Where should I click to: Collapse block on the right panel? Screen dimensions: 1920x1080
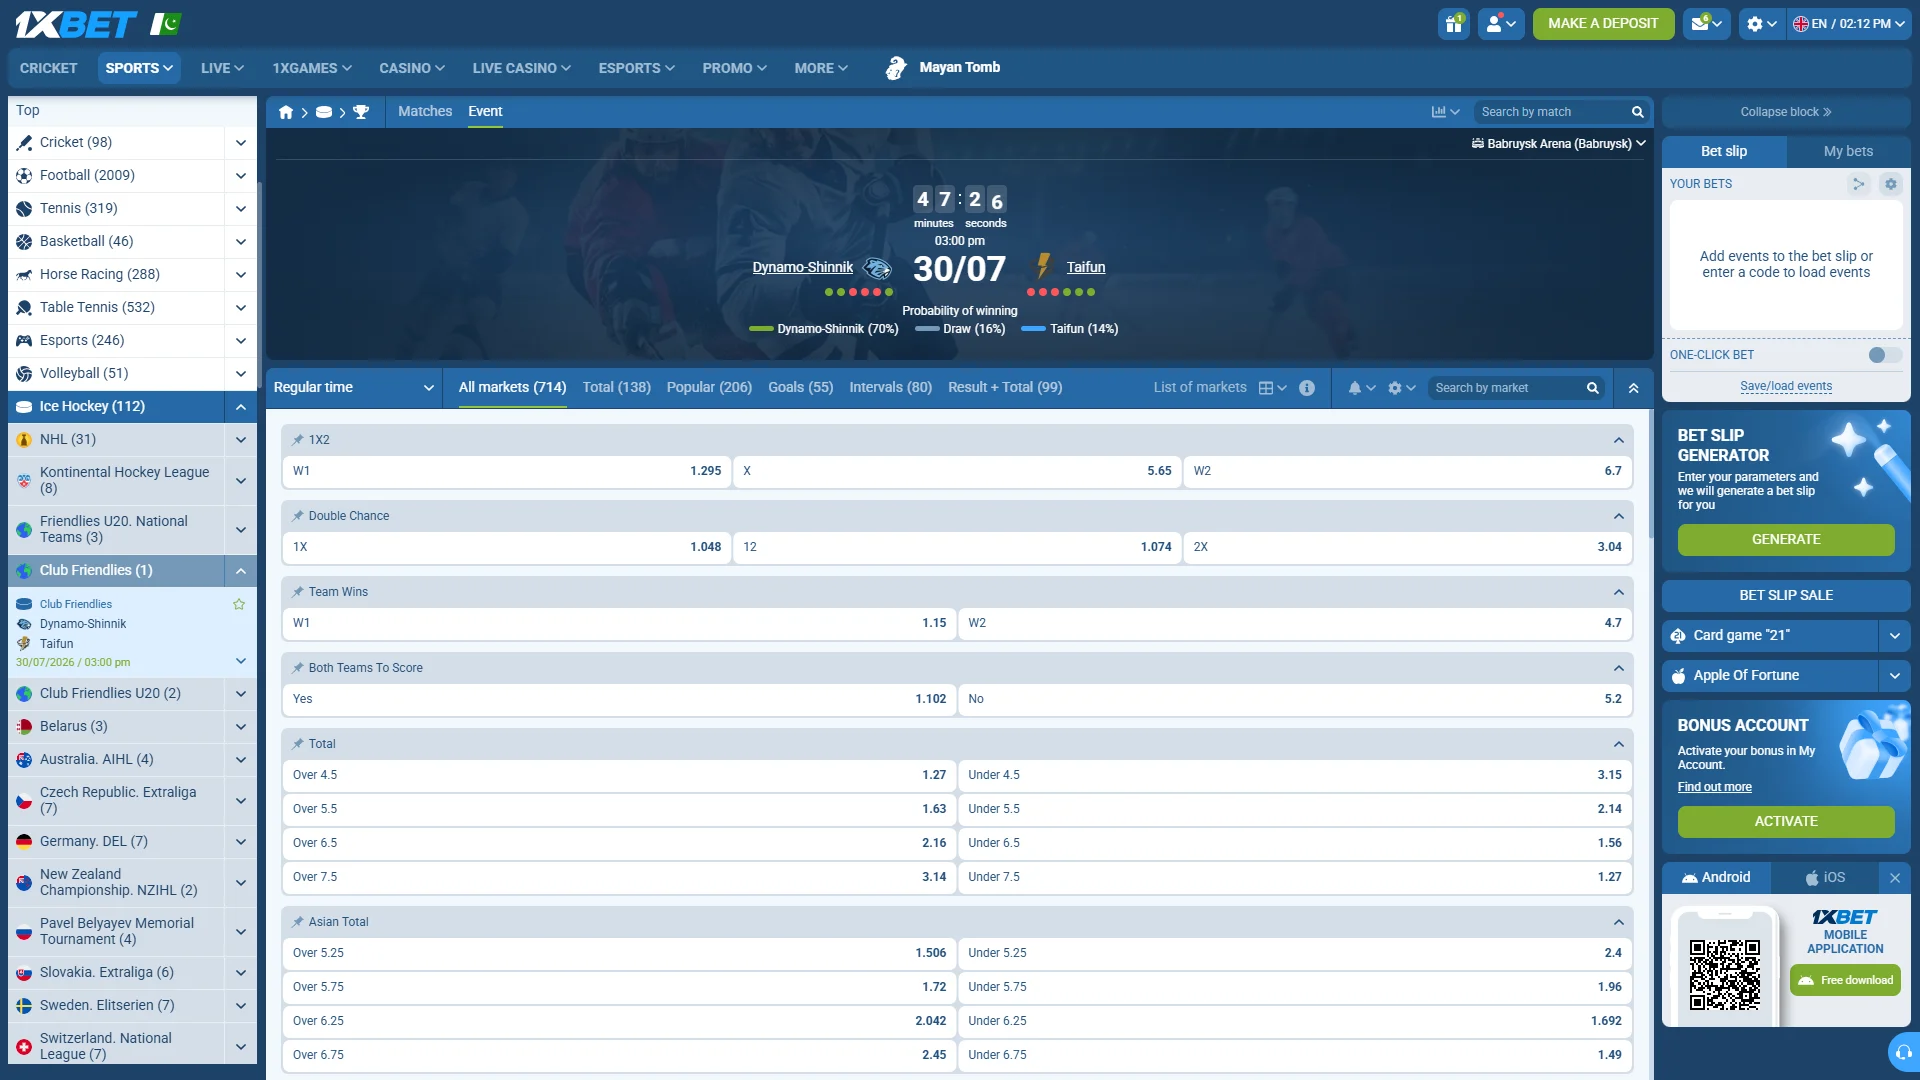[x=1786, y=112]
